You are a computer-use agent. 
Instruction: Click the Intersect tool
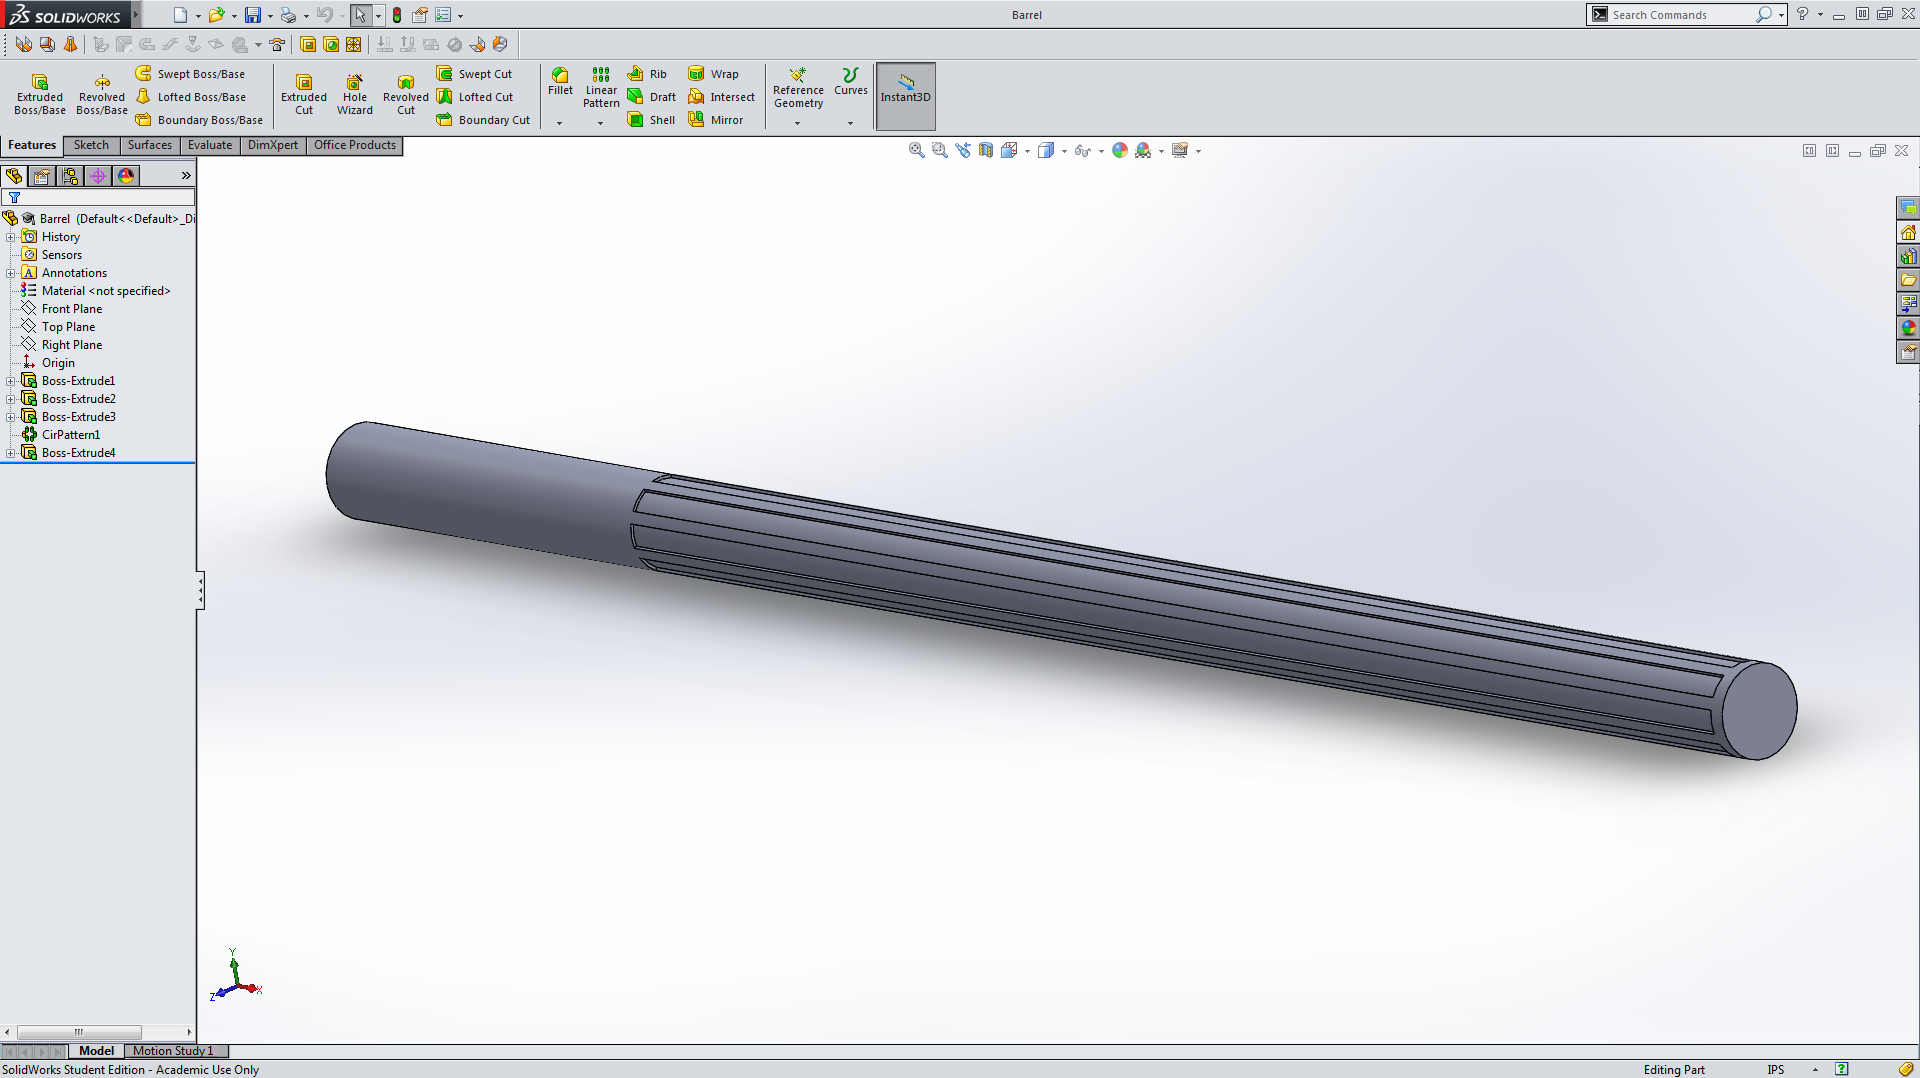721,97
